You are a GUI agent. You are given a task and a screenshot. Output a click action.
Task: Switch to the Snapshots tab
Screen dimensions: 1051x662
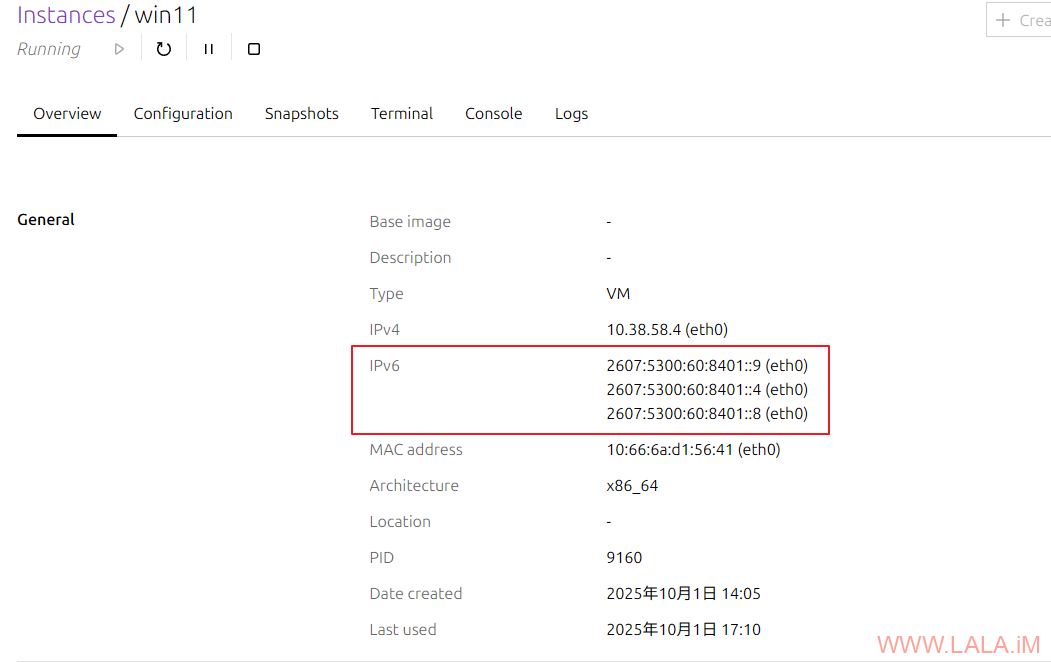point(301,114)
